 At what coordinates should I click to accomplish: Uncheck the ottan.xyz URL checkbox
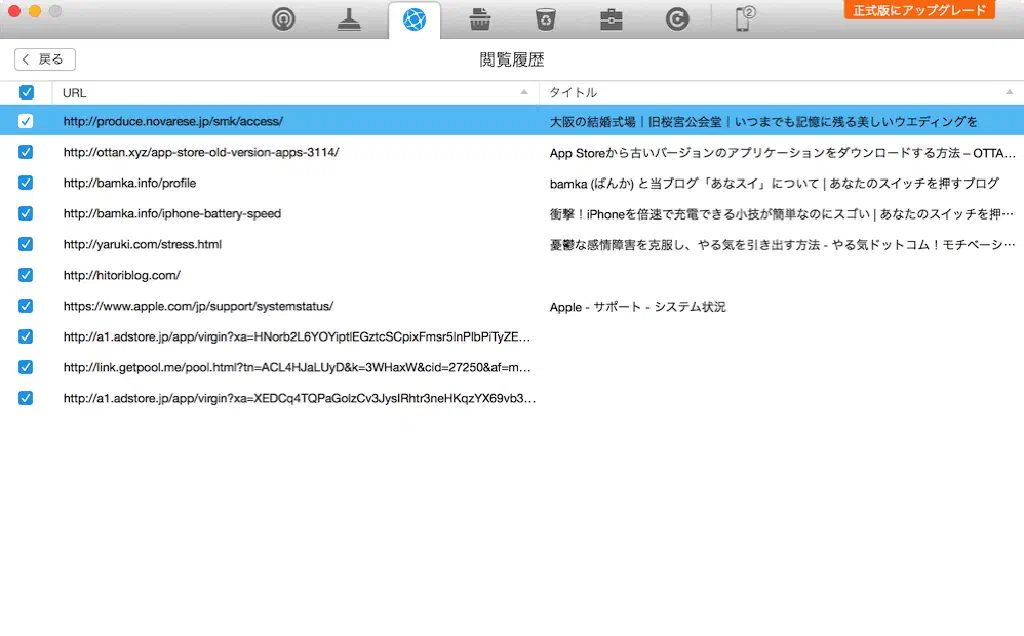click(26, 152)
